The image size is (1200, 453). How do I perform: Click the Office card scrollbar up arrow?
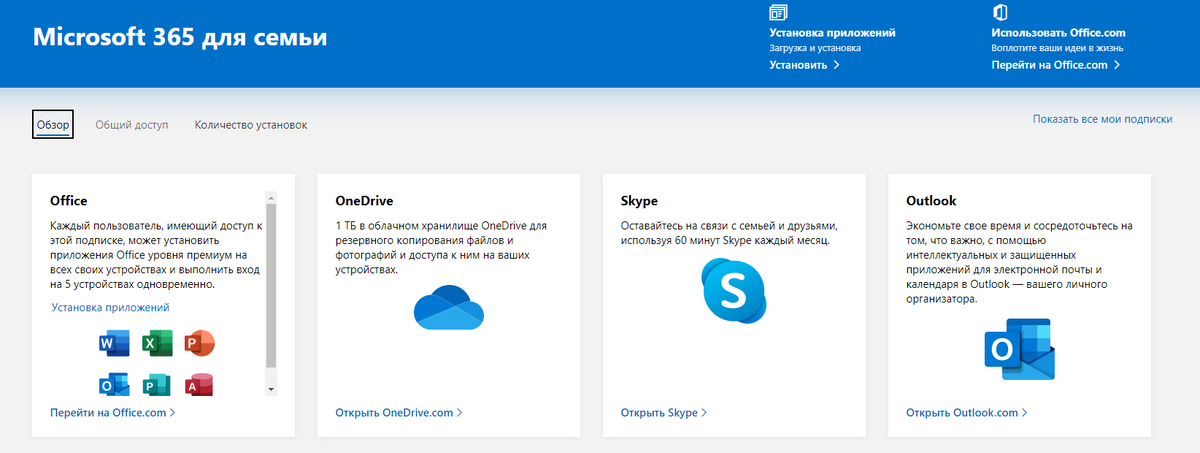(271, 197)
